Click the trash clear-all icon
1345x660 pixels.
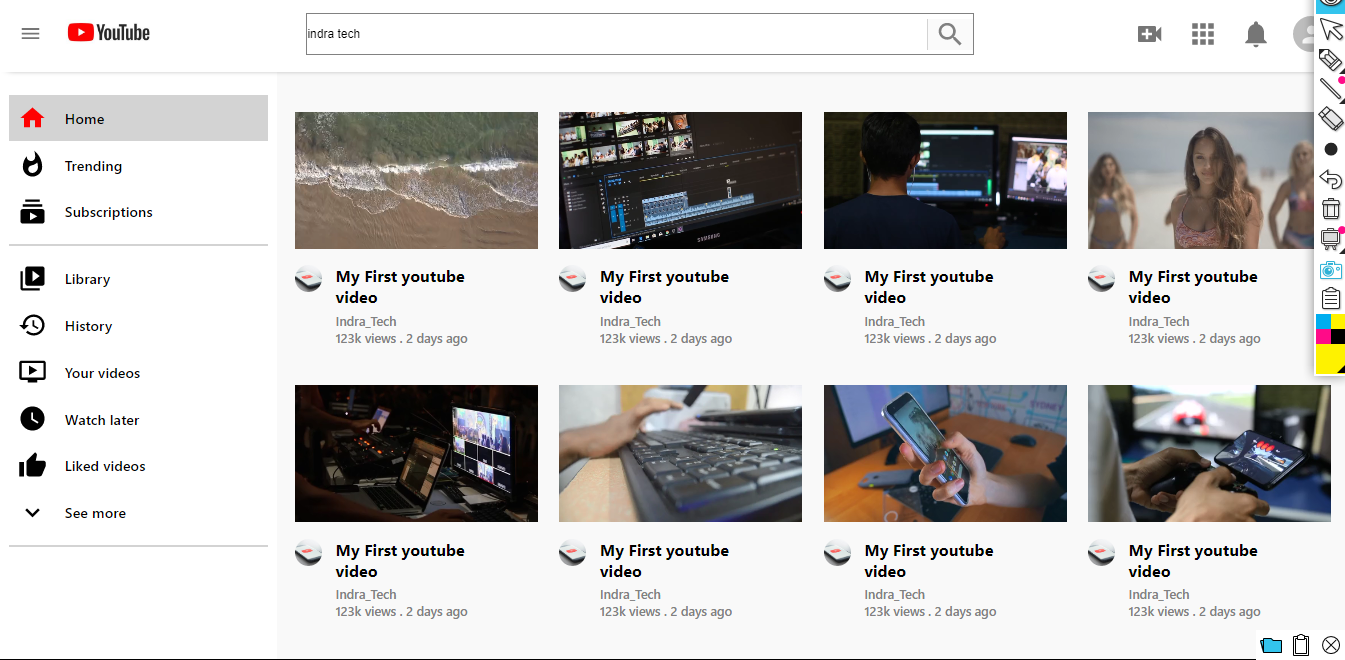pos(1331,209)
